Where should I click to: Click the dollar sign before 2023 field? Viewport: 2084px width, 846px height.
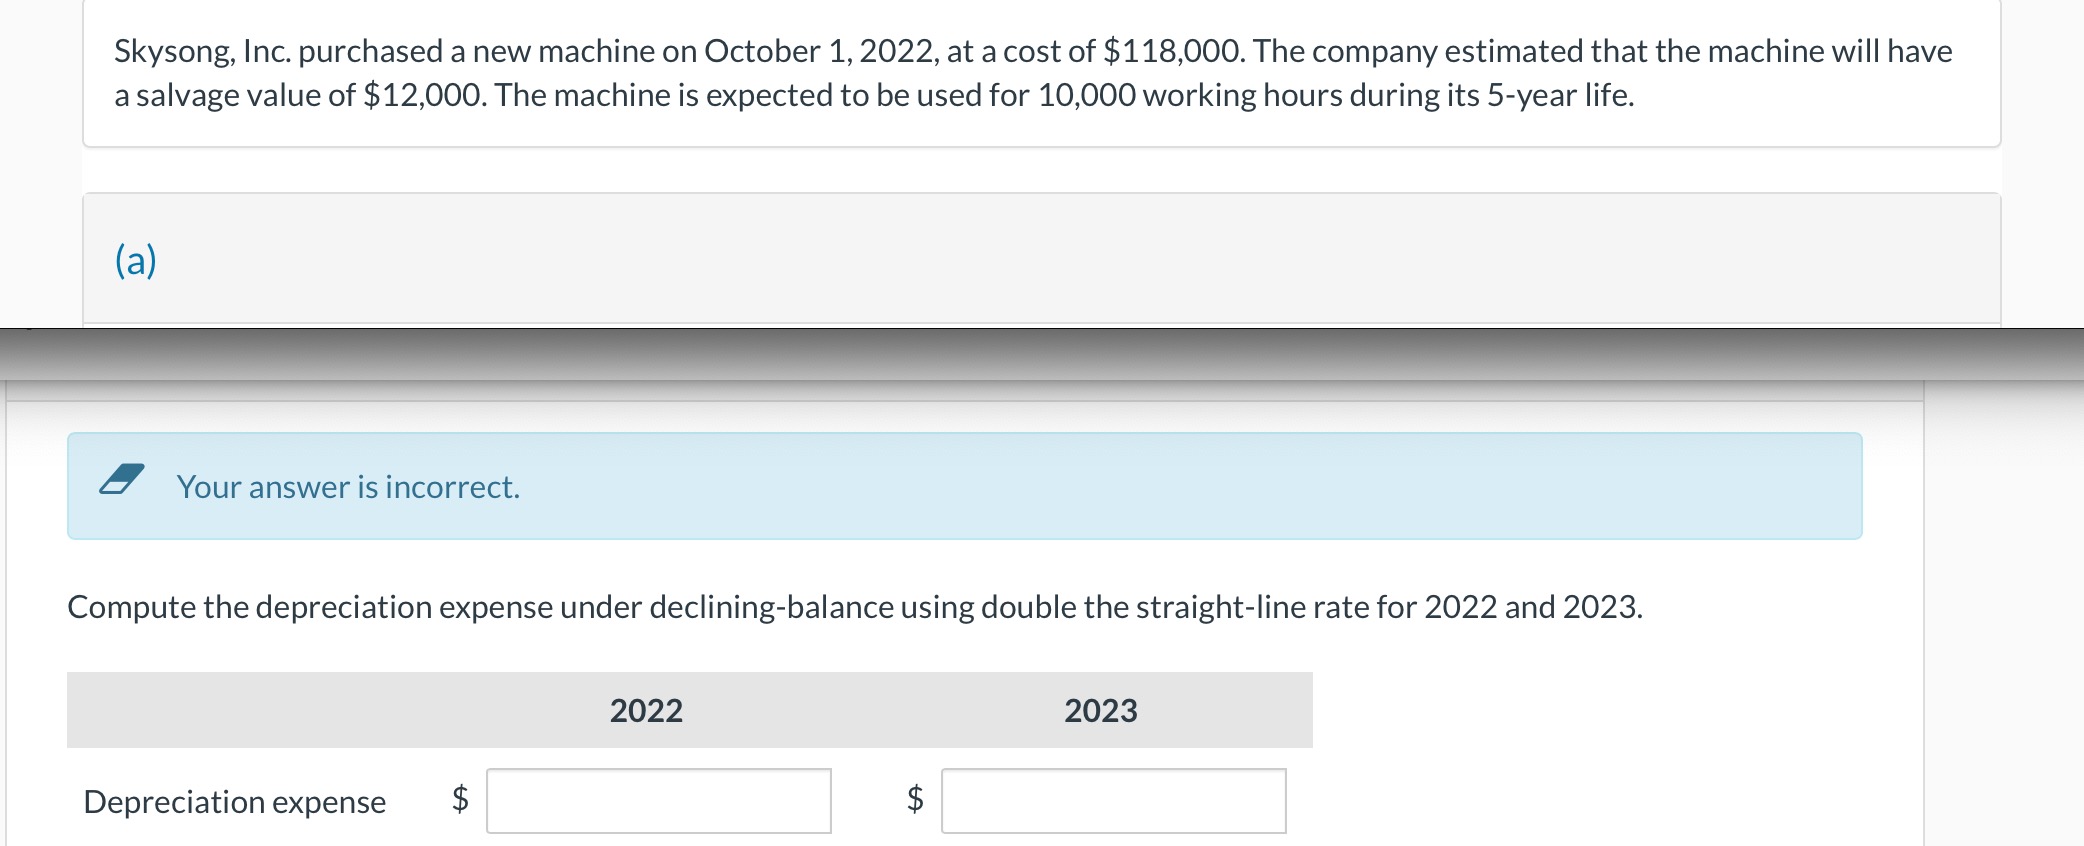tap(915, 798)
